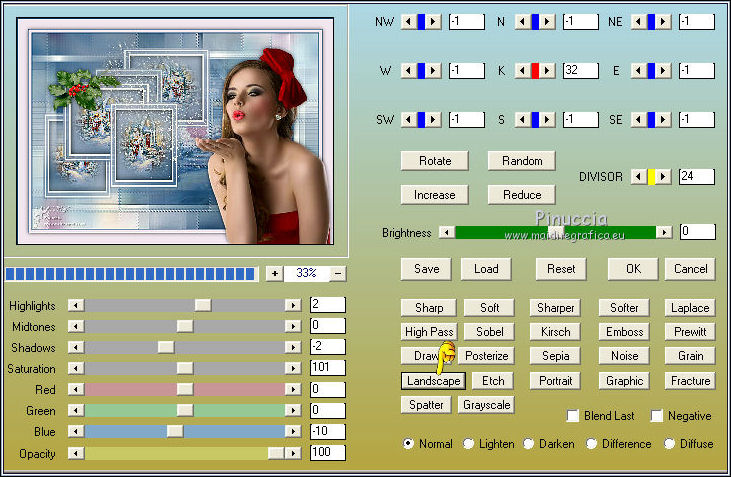Click the Shadows right arrow

(293, 347)
